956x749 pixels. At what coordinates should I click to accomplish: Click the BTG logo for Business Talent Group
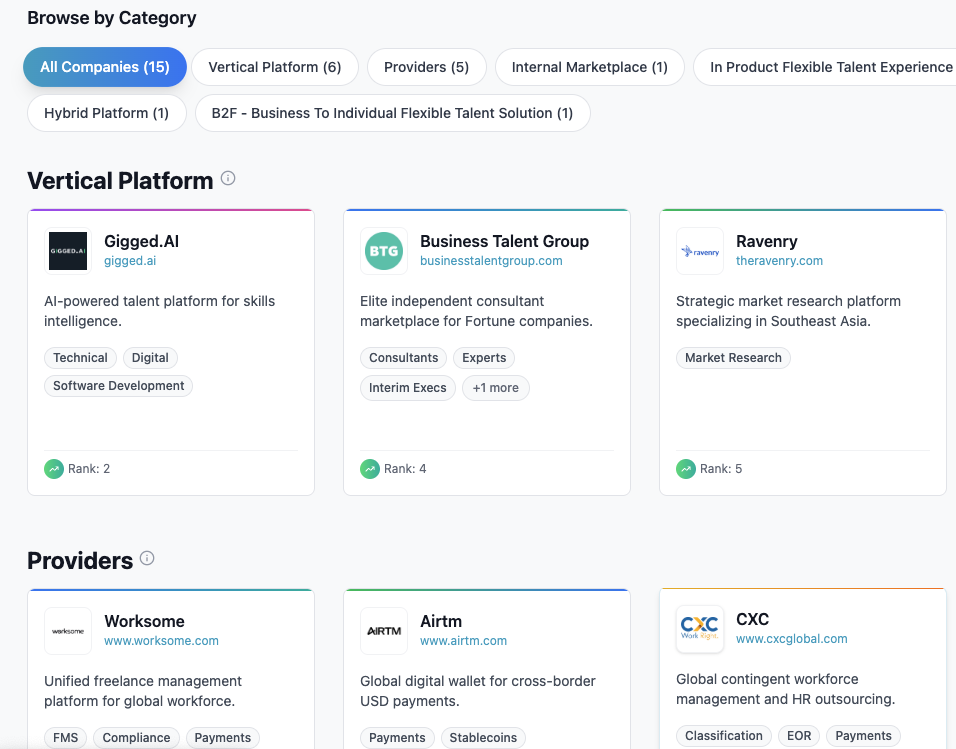(383, 251)
